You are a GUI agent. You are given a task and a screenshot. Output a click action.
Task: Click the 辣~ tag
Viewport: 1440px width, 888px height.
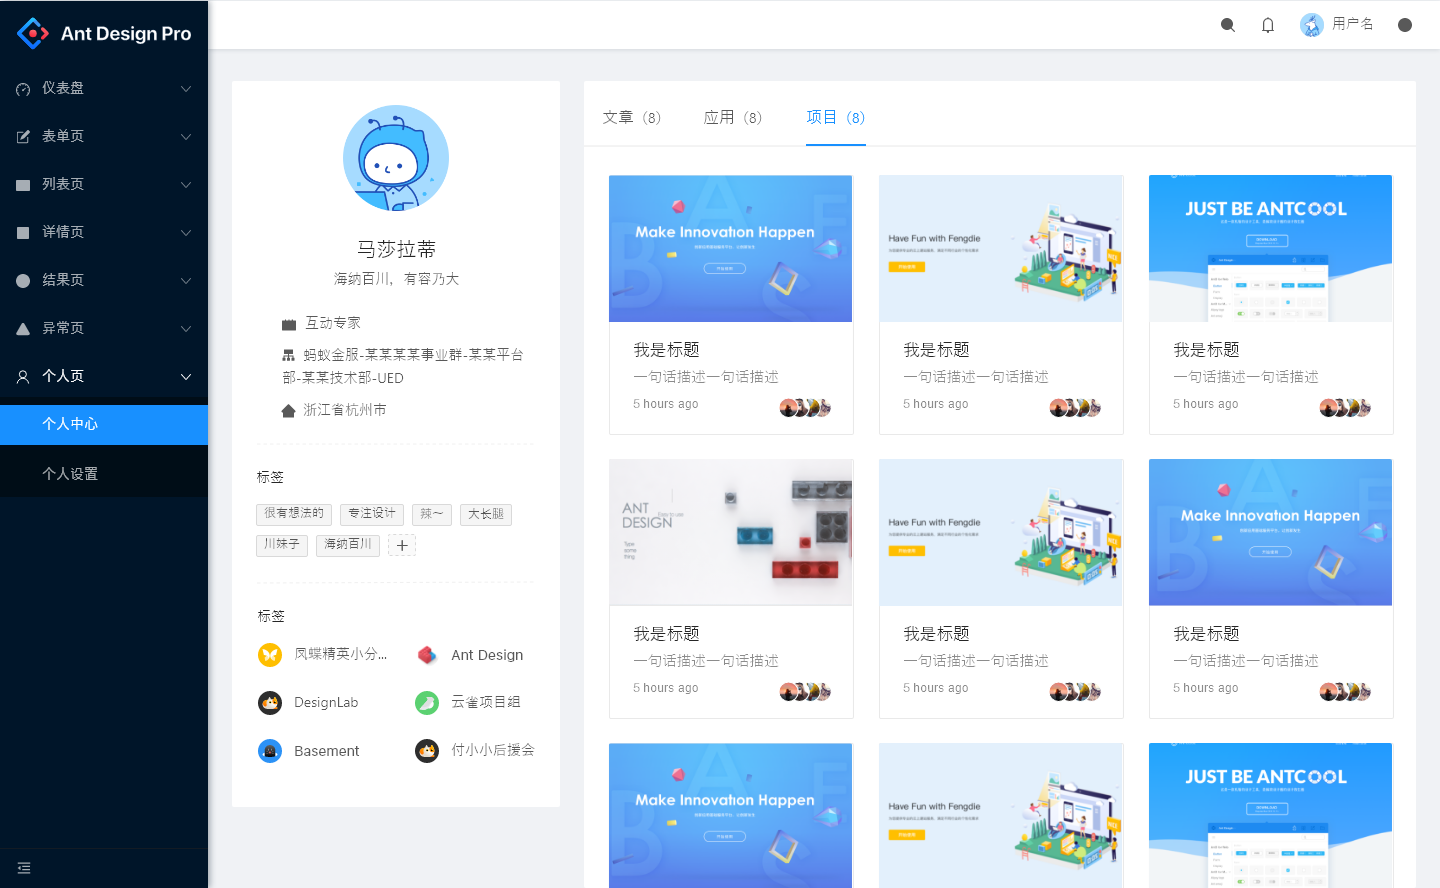432,514
